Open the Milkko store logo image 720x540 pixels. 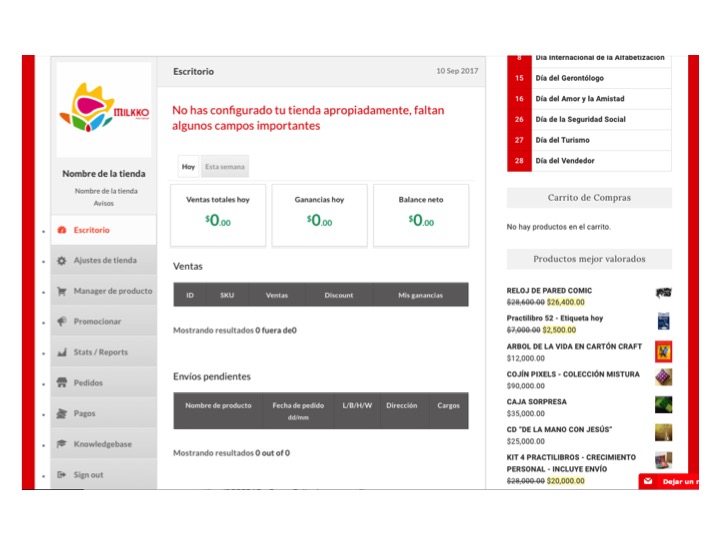coord(104,109)
